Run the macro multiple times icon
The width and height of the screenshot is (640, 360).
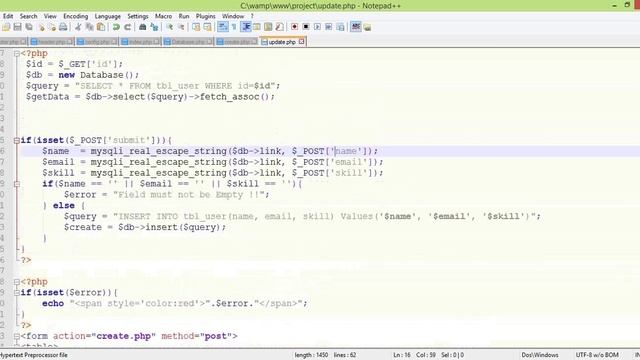[x=329, y=27]
